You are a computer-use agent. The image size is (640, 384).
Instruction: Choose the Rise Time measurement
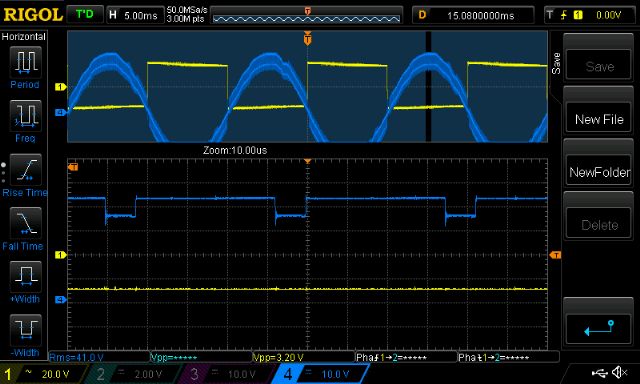(25, 170)
